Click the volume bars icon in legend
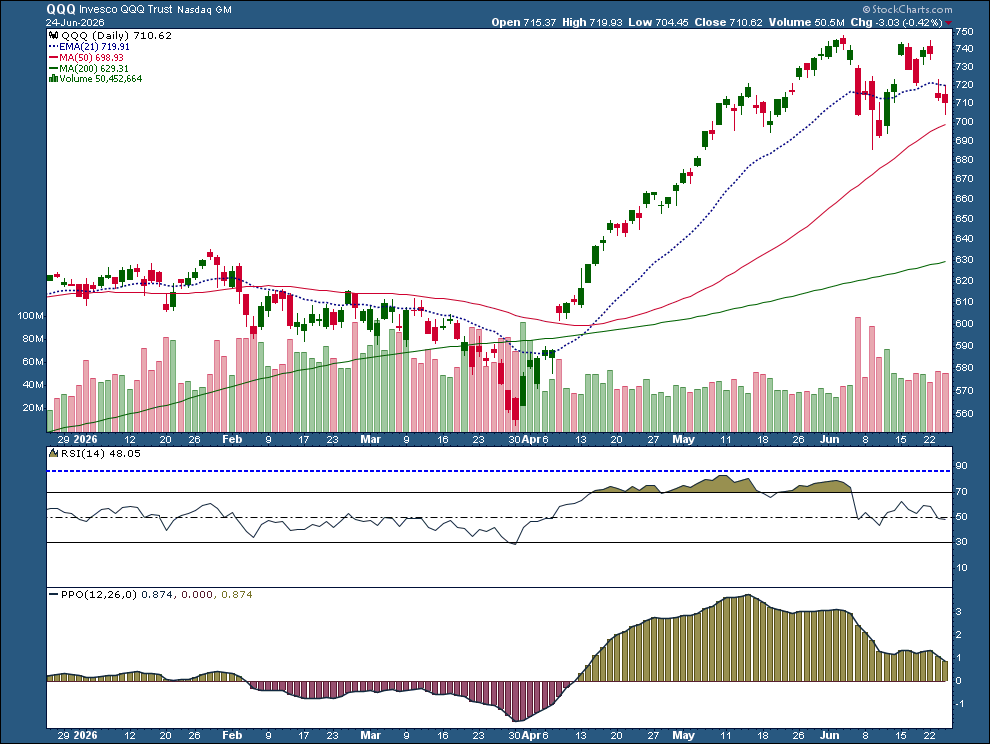 (54, 79)
